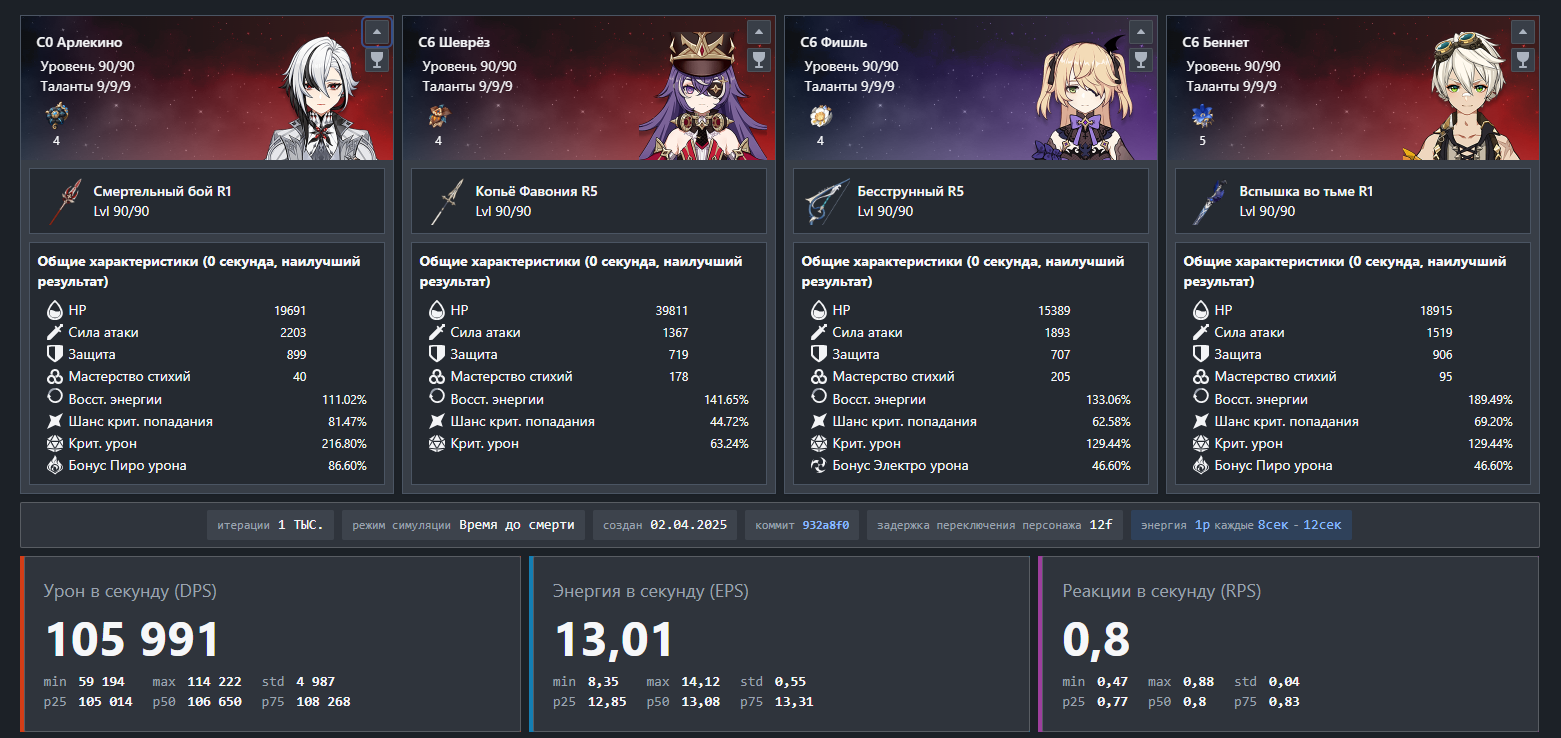Click Беннет's Pyro damage bonus icon

click(x=1201, y=465)
